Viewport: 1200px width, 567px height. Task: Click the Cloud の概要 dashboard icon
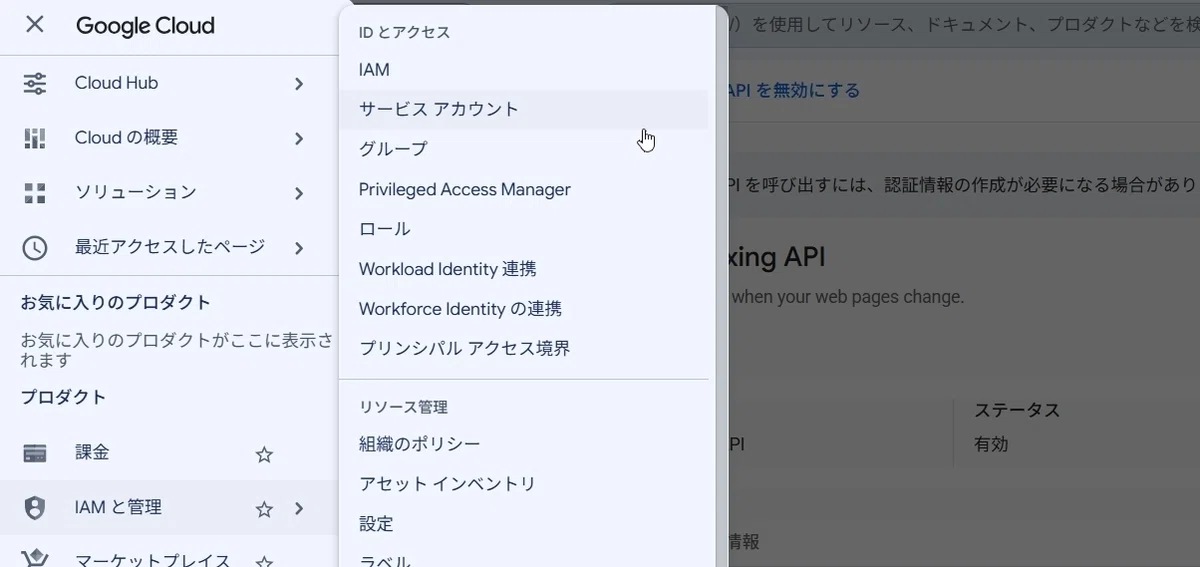point(34,138)
